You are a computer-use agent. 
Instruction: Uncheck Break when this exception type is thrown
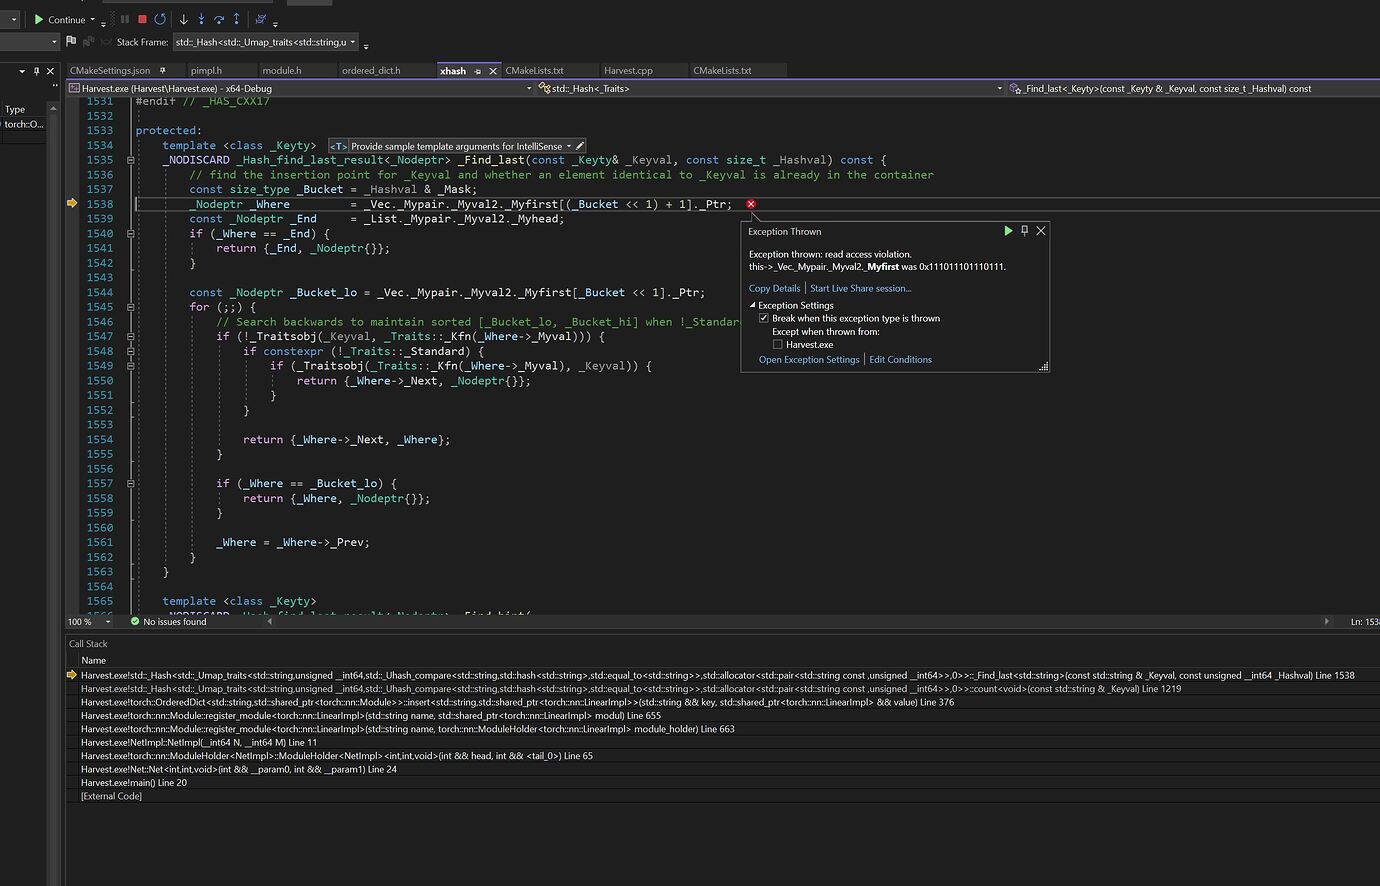(764, 318)
